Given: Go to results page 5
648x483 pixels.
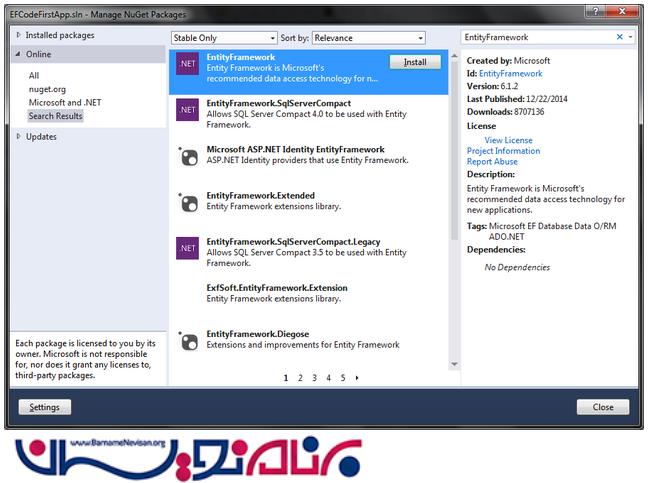Looking at the screenshot, I should click(343, 378).
